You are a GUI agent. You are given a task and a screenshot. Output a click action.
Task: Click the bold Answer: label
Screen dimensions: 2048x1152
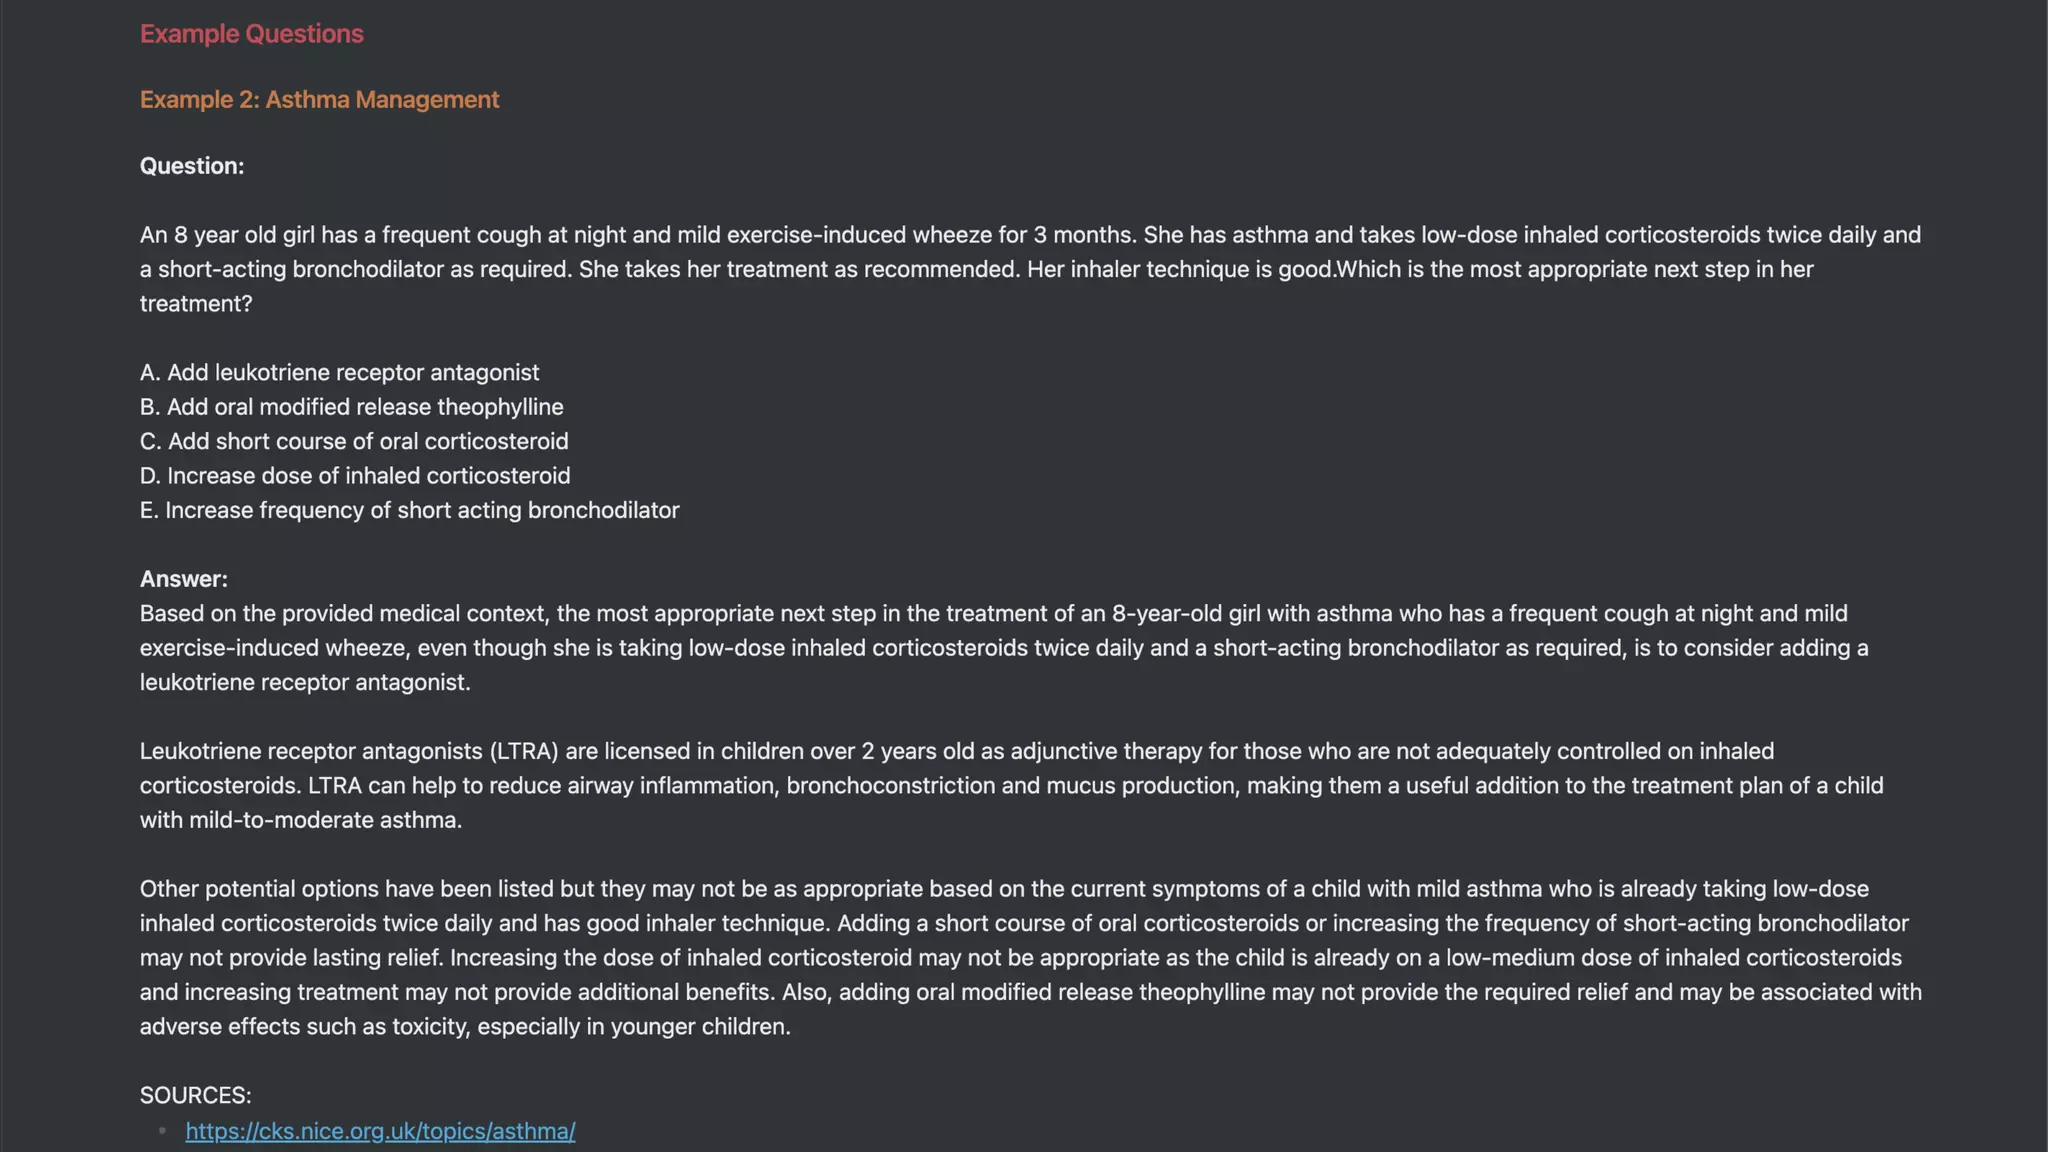(x=184, y=579)
